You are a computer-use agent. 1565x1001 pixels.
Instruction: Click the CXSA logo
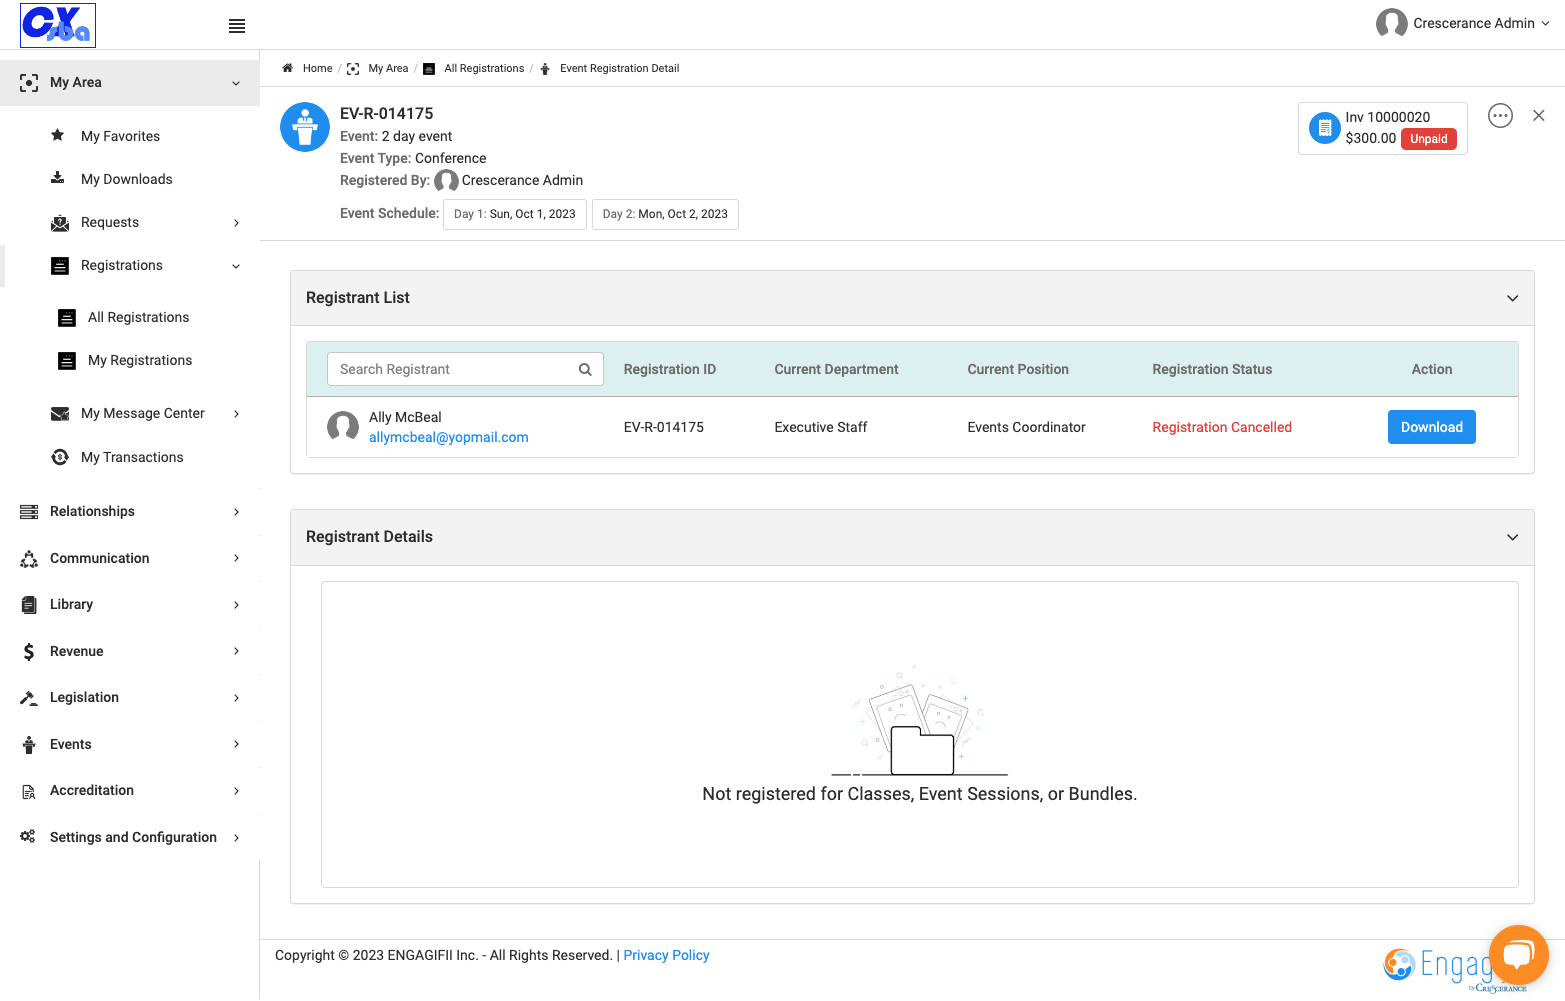click(58, 25)
